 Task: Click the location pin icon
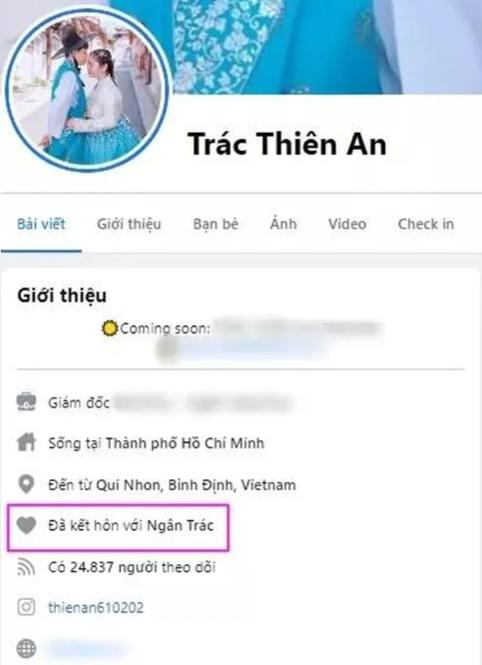click(x=26, y=484)
